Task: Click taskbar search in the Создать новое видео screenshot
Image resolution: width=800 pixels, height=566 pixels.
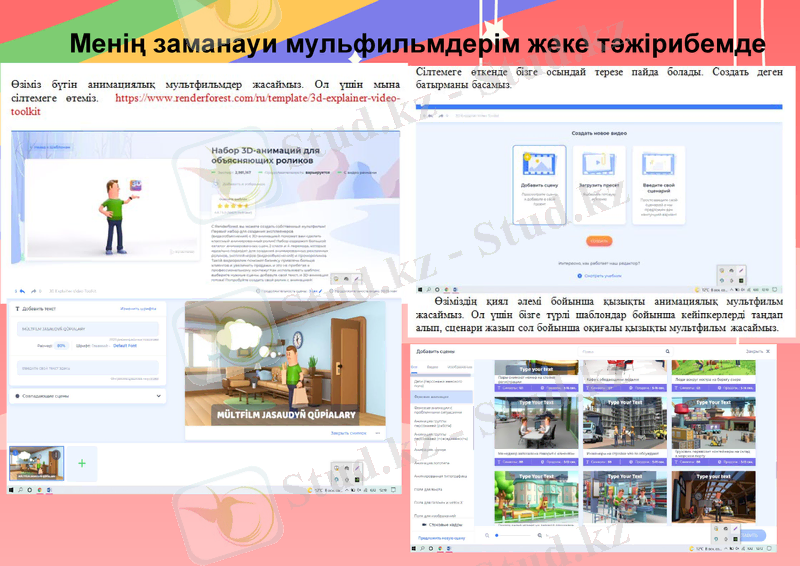Action: pyautogui.click(x=429, y=290)
